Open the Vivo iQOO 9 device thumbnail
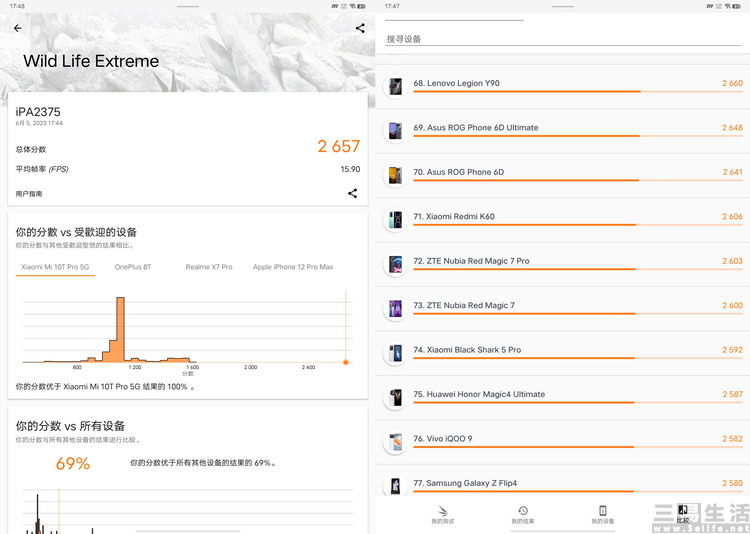The height and width of the screenshot is (534, 750). 396,442
